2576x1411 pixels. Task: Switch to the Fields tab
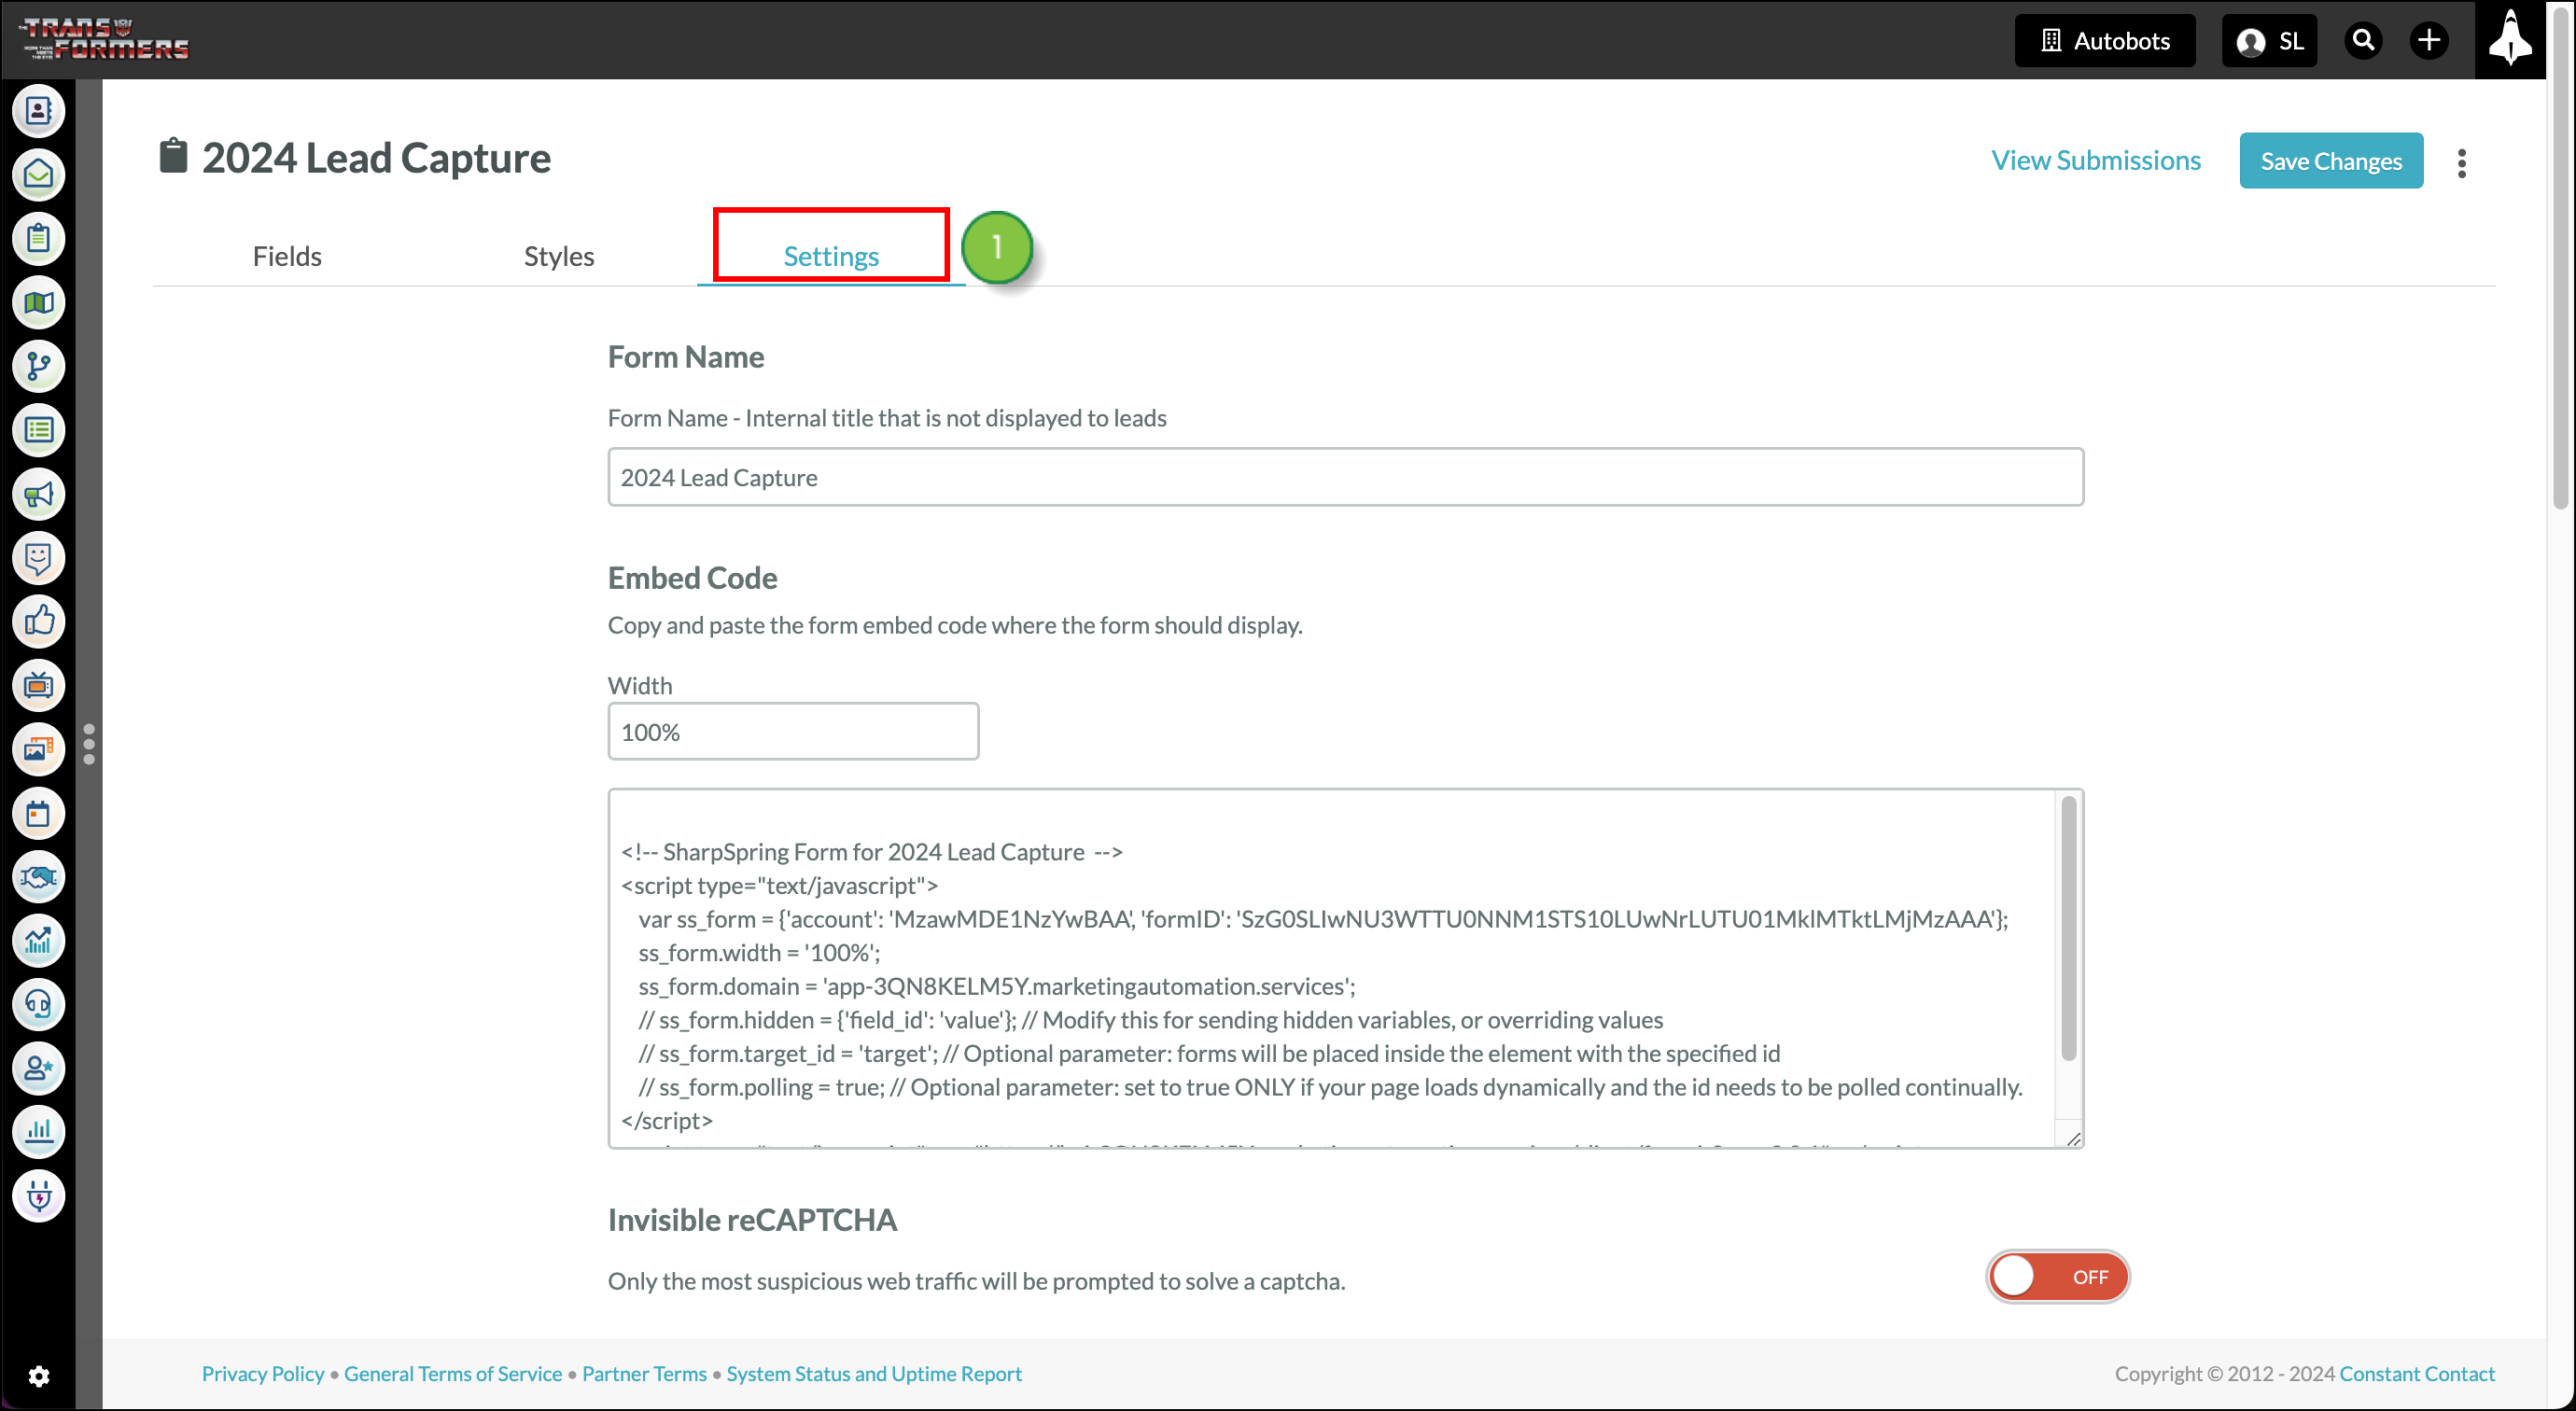click(287, 256)
